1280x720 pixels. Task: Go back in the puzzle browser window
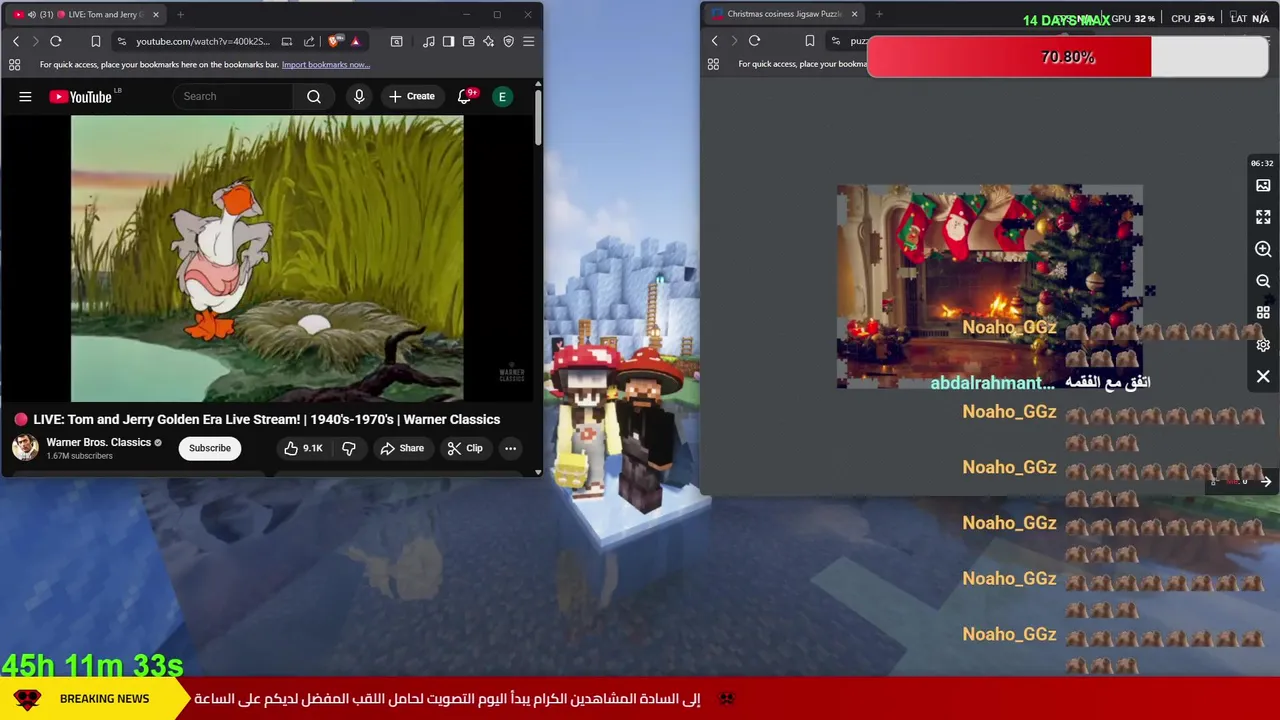(x=714, y=40)
